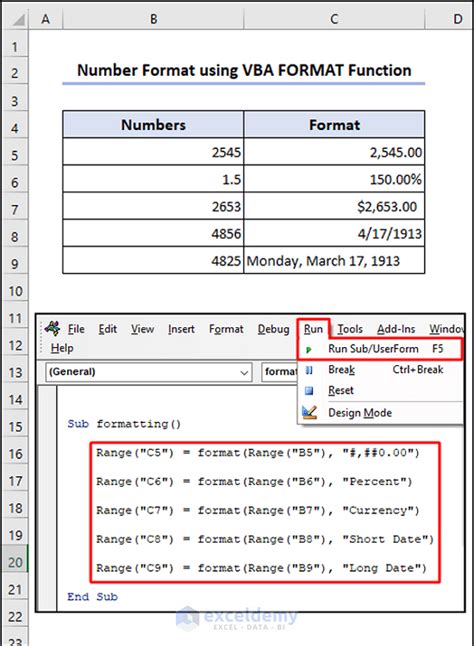This screenshot has width=474, height=646.
Task: Click cell containing 2653
Action: point(153,206)
